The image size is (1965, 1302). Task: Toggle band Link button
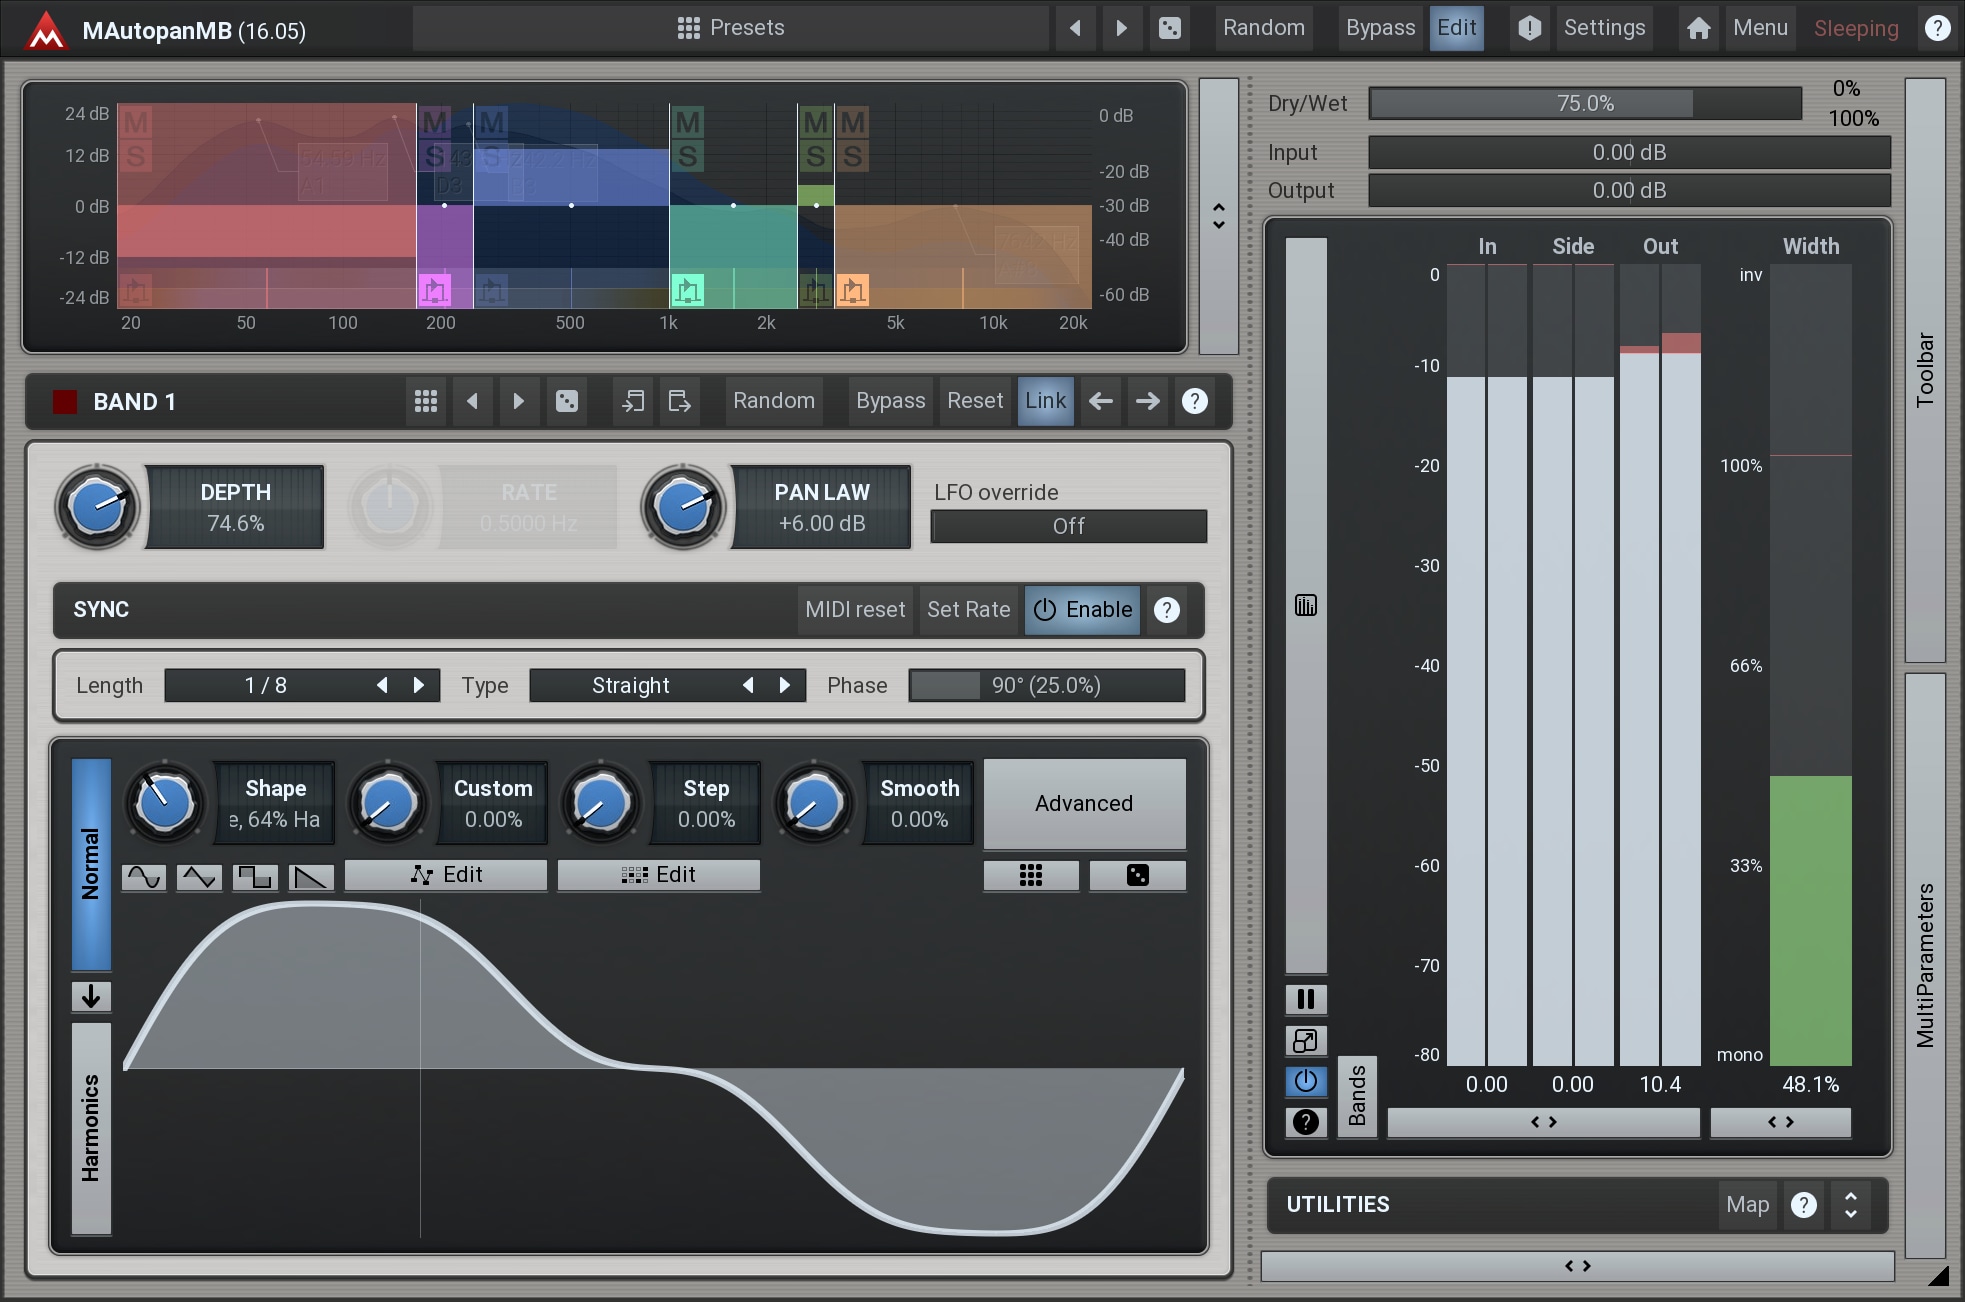[1046, 401]
